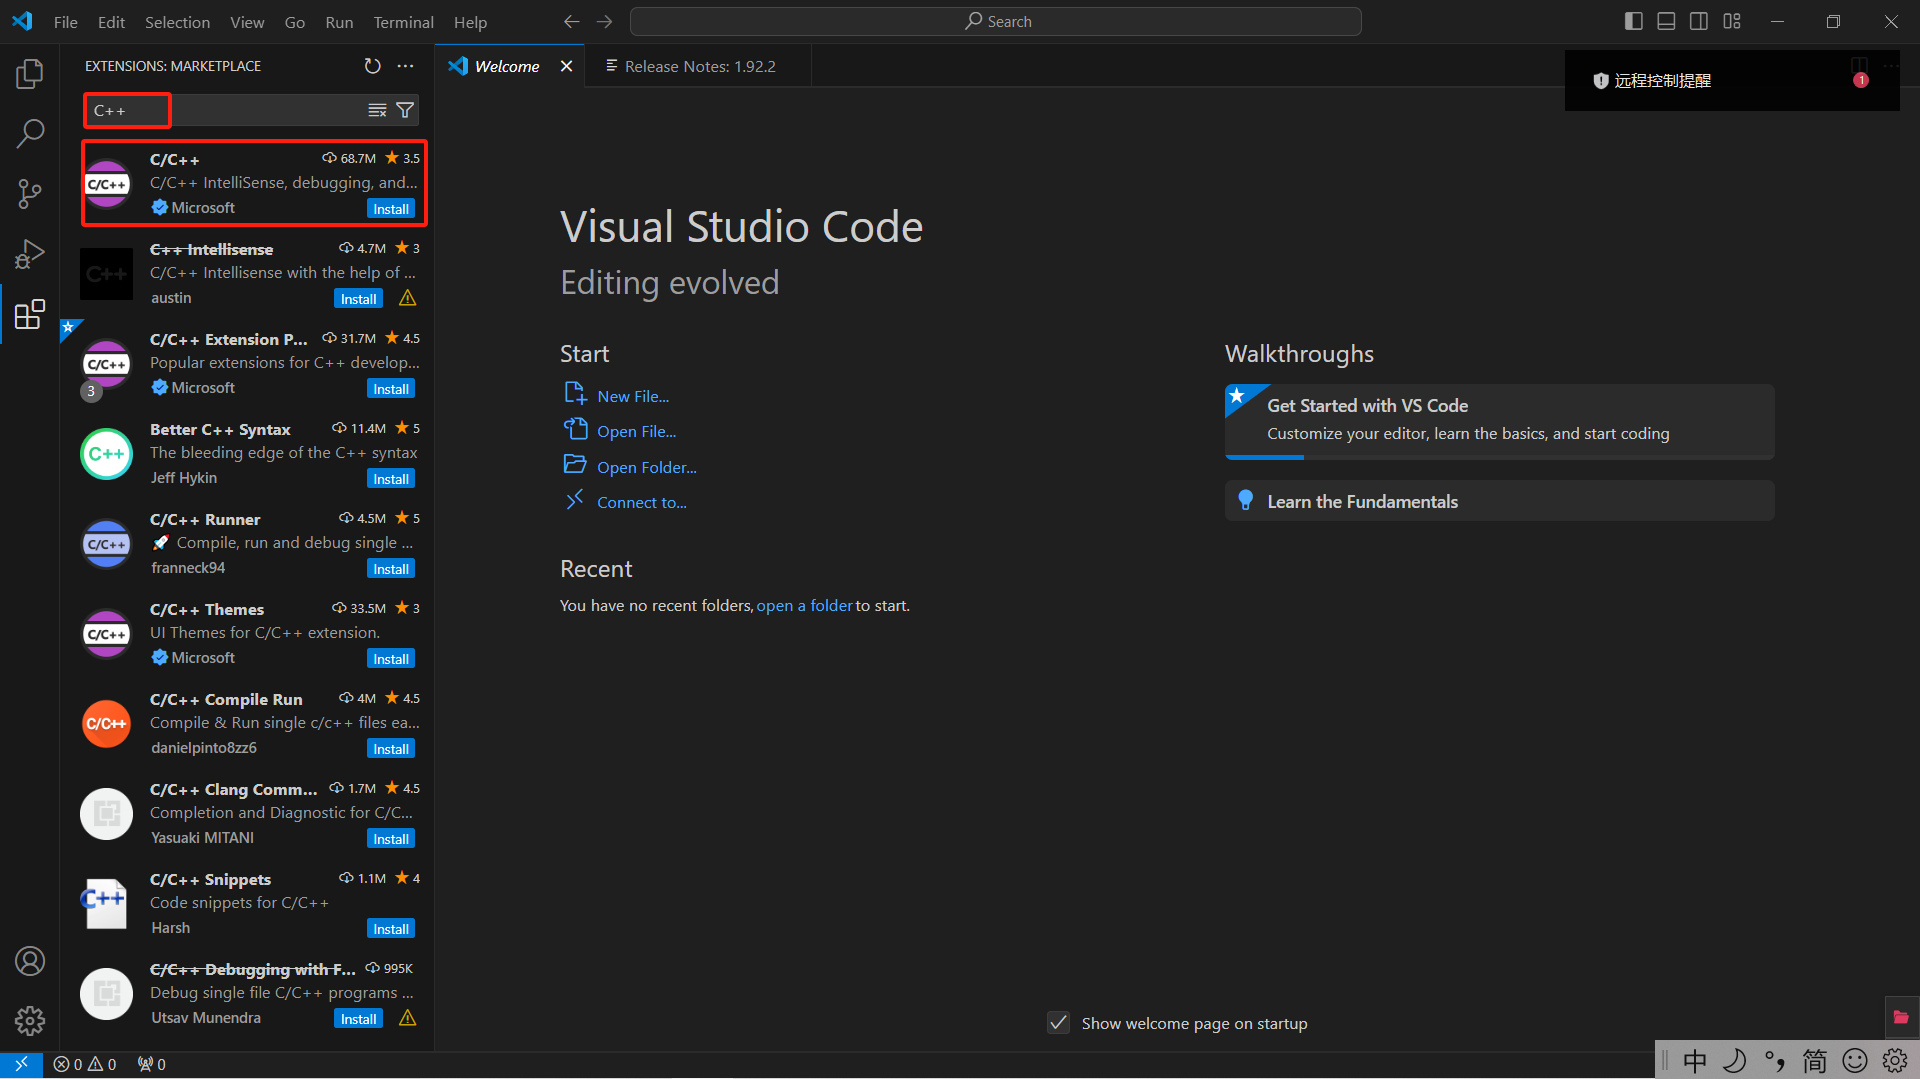The height and width of the screenshot is (1079, 1920).
Task: Open the File menu
Action: point(66,22)
